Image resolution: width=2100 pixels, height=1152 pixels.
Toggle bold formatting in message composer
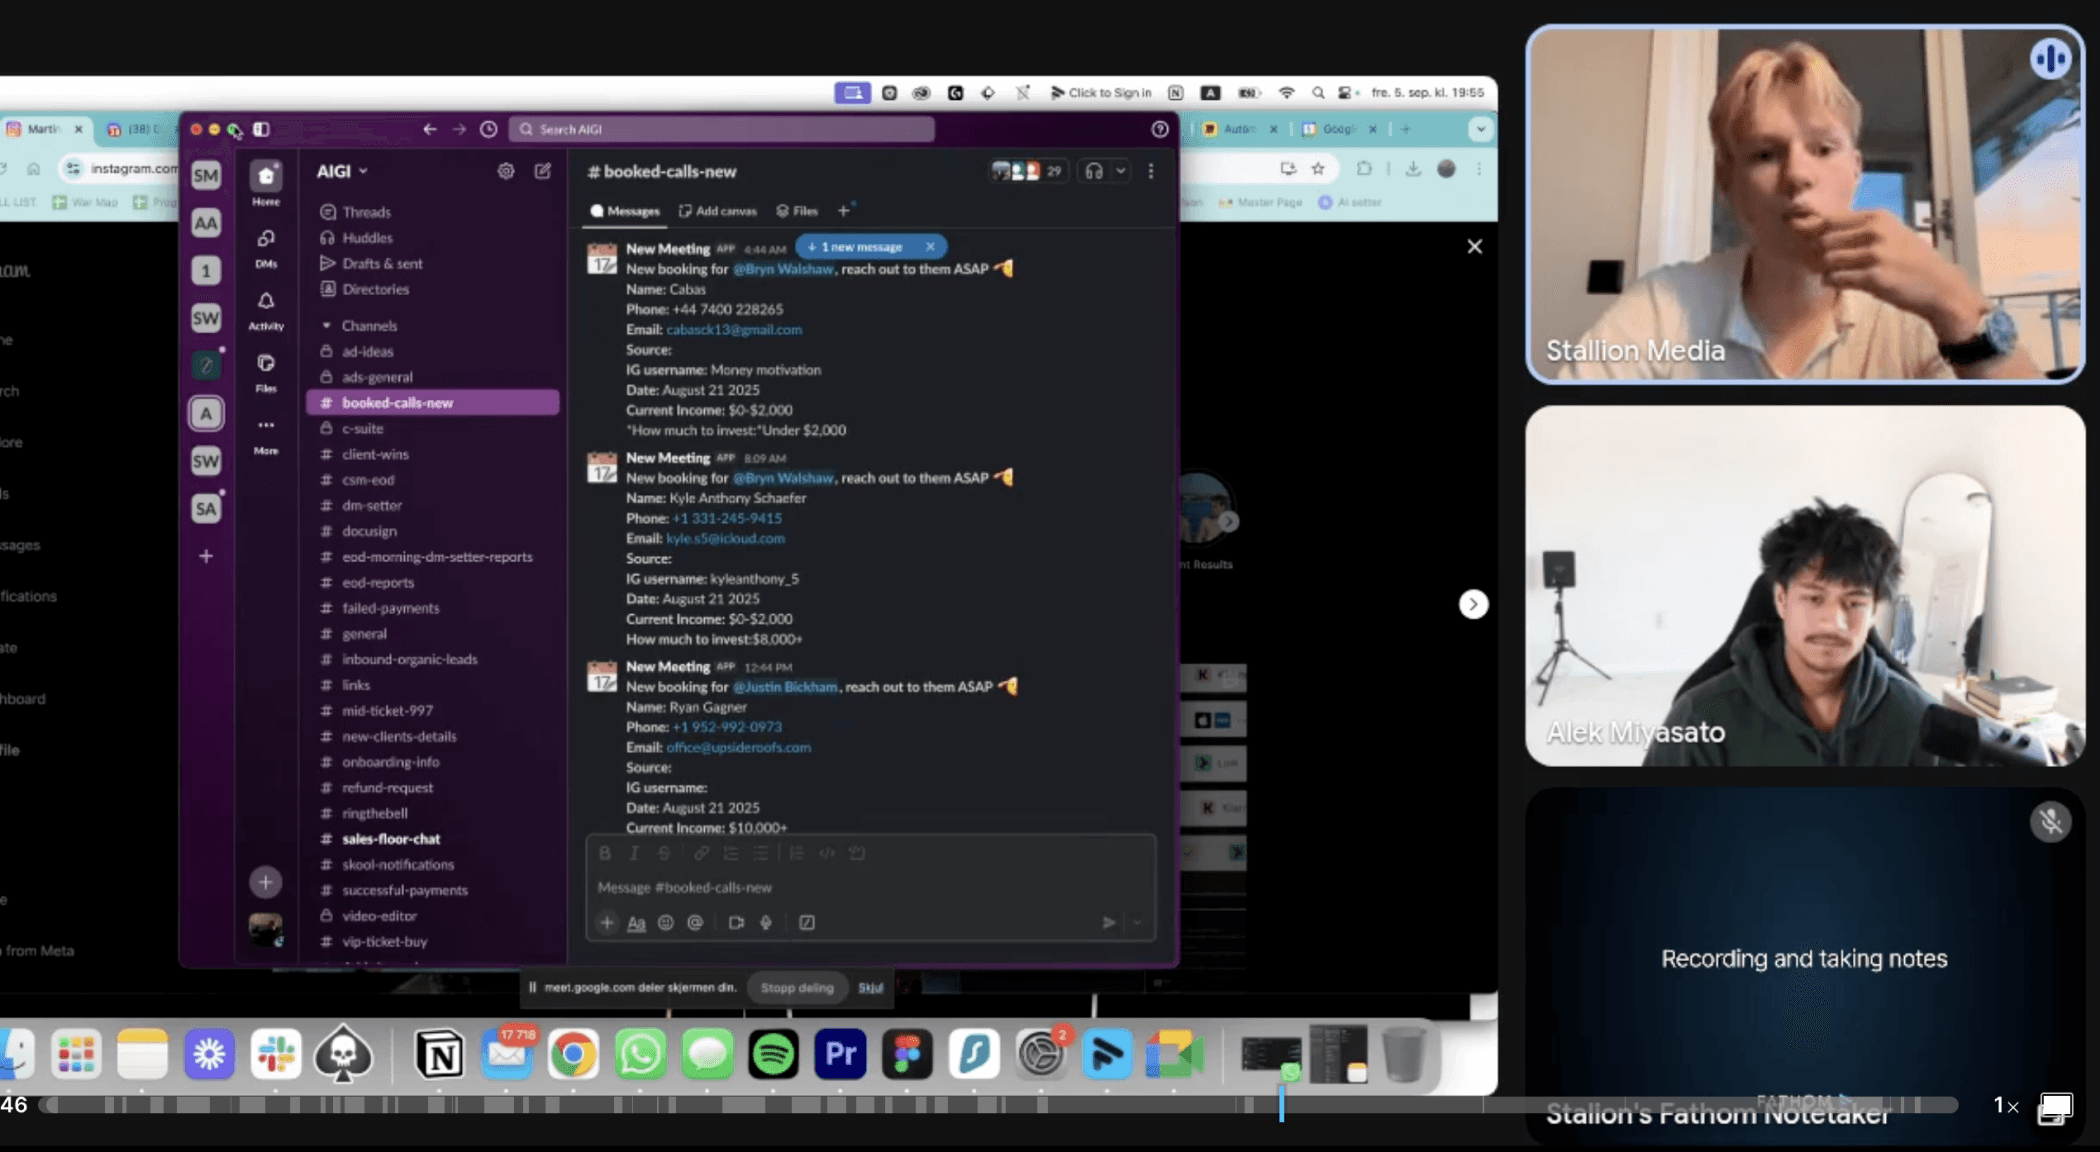click(604, 853)
